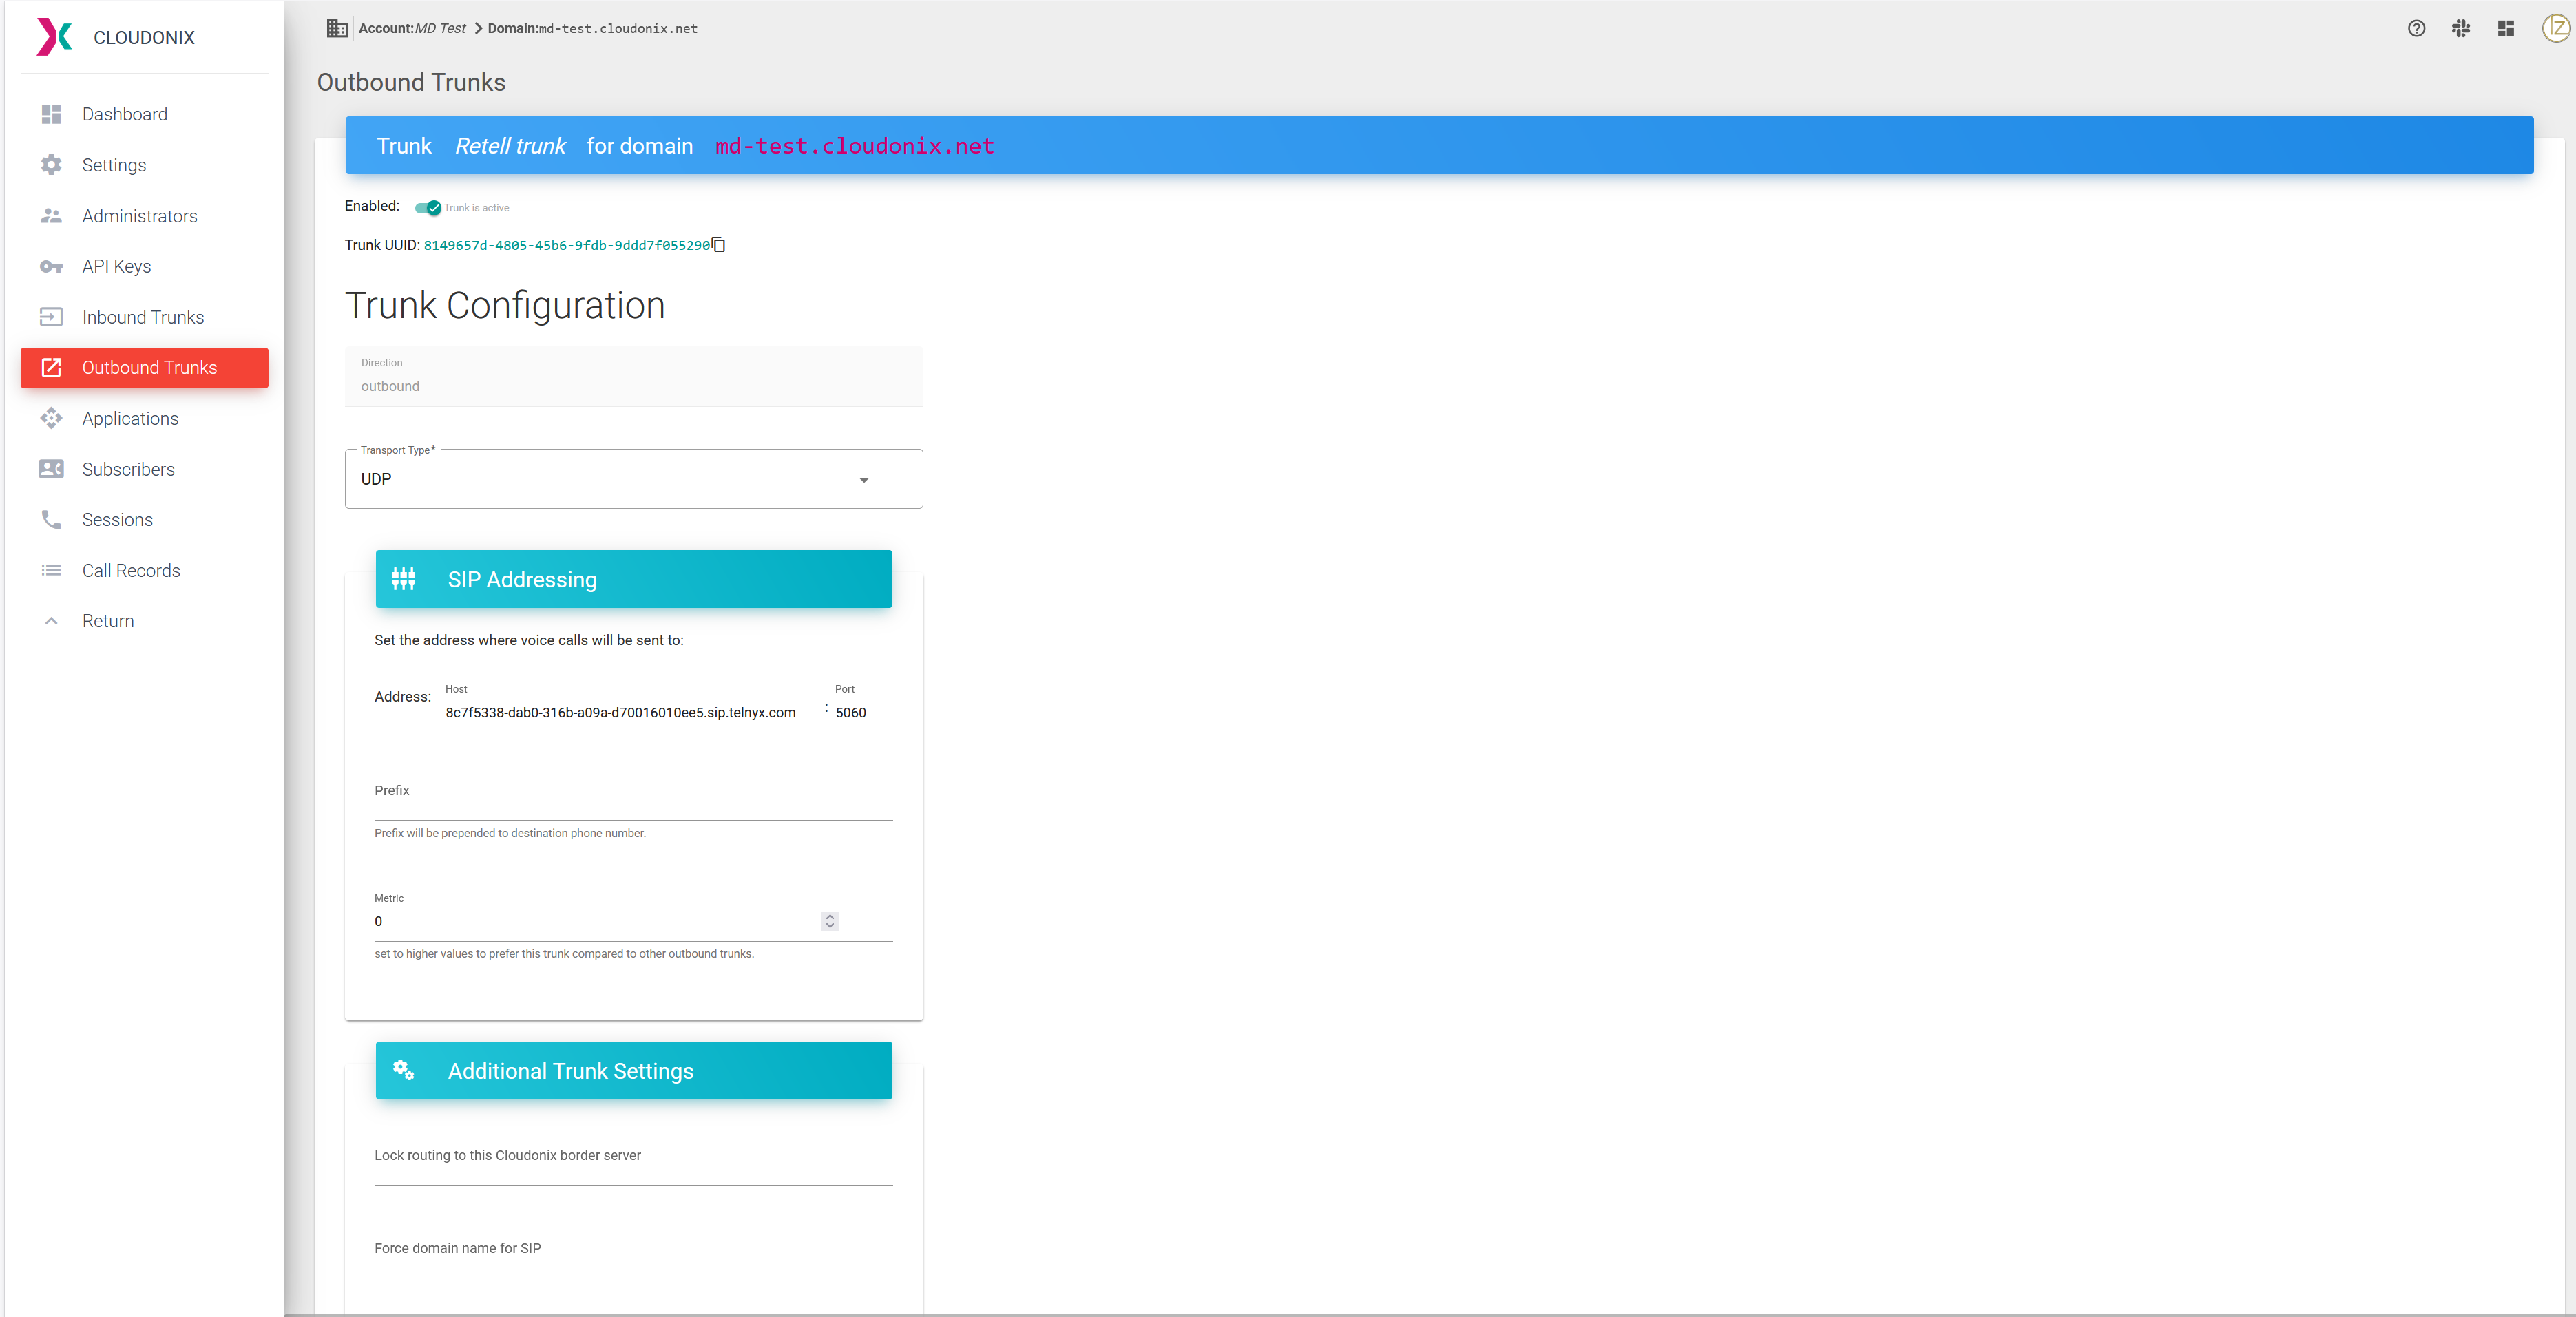Click the Account MD Test breadcrumb
The width and height of the screenshot is (2576, 1317).
point(412,29)
